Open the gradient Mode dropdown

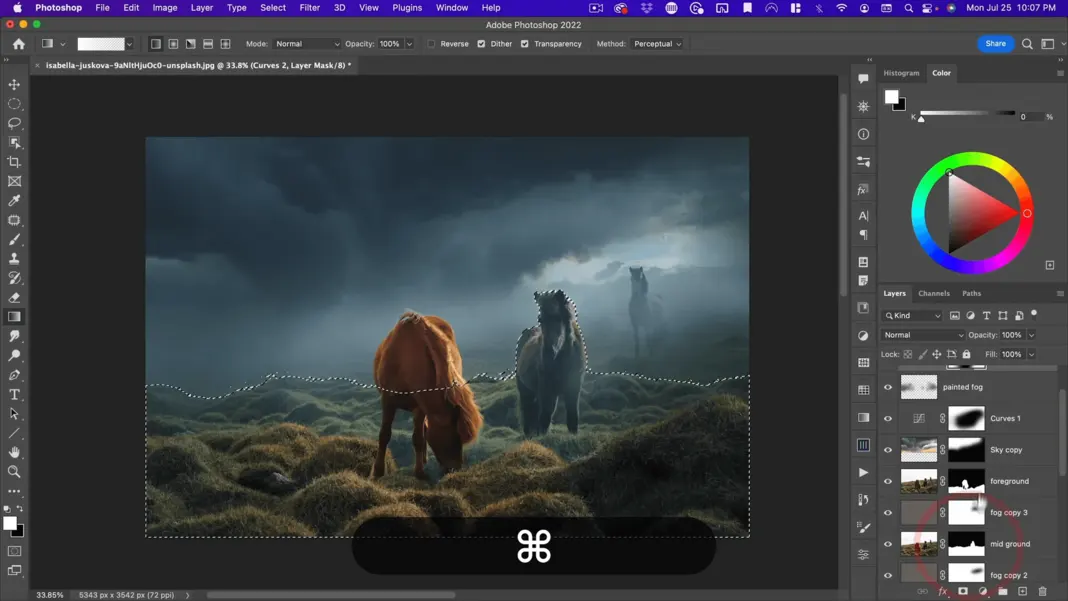coord(307,44)
